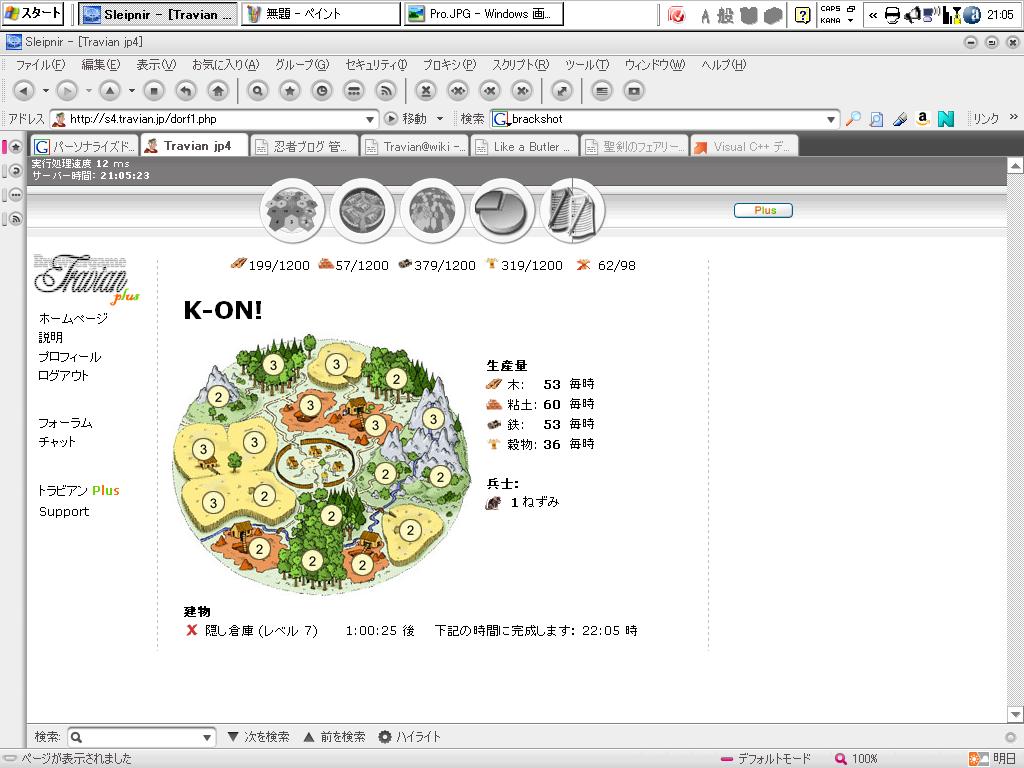This screenshot has height=768, width=1024.
Task: Open the Back button history dropdown arrow
Action: pos(46,91)
